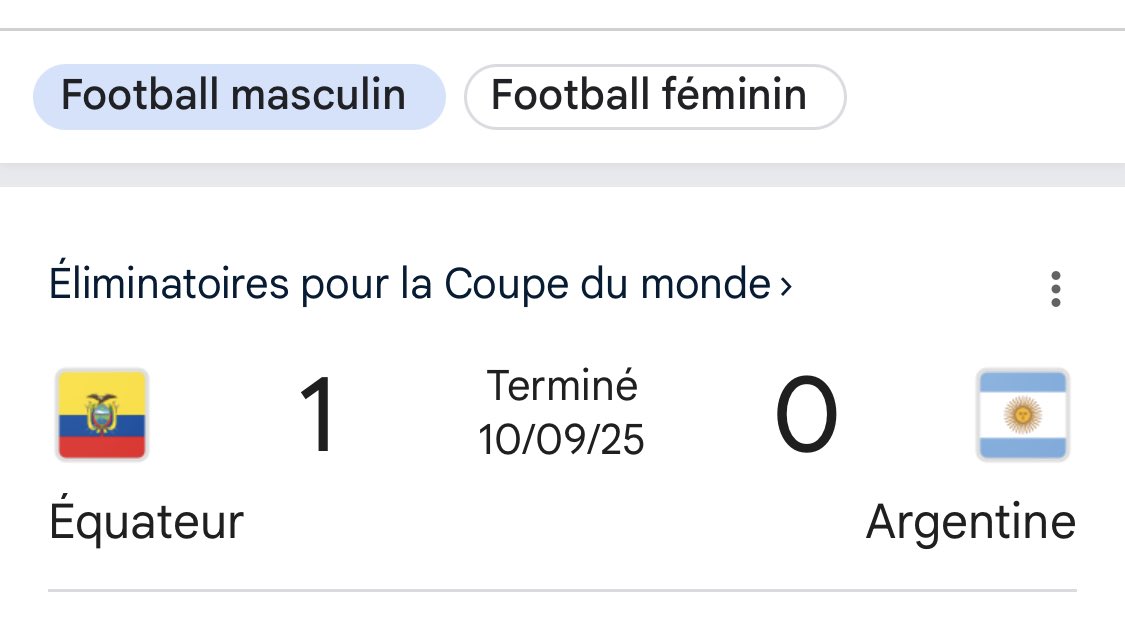Viewport: 1125px width, 620px height.
Task: Open the Argentine team name
Action: point(970,522)
